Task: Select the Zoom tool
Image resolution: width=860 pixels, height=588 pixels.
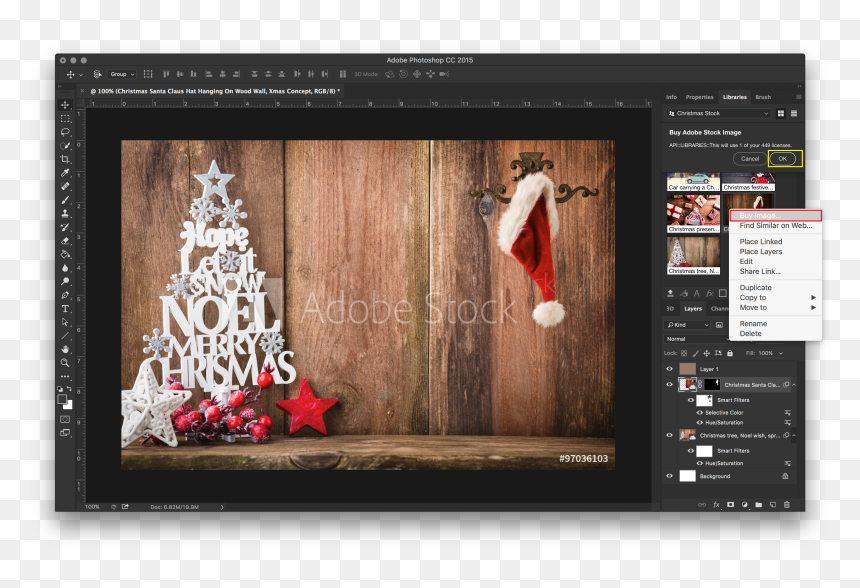Action: pos(65,363)
